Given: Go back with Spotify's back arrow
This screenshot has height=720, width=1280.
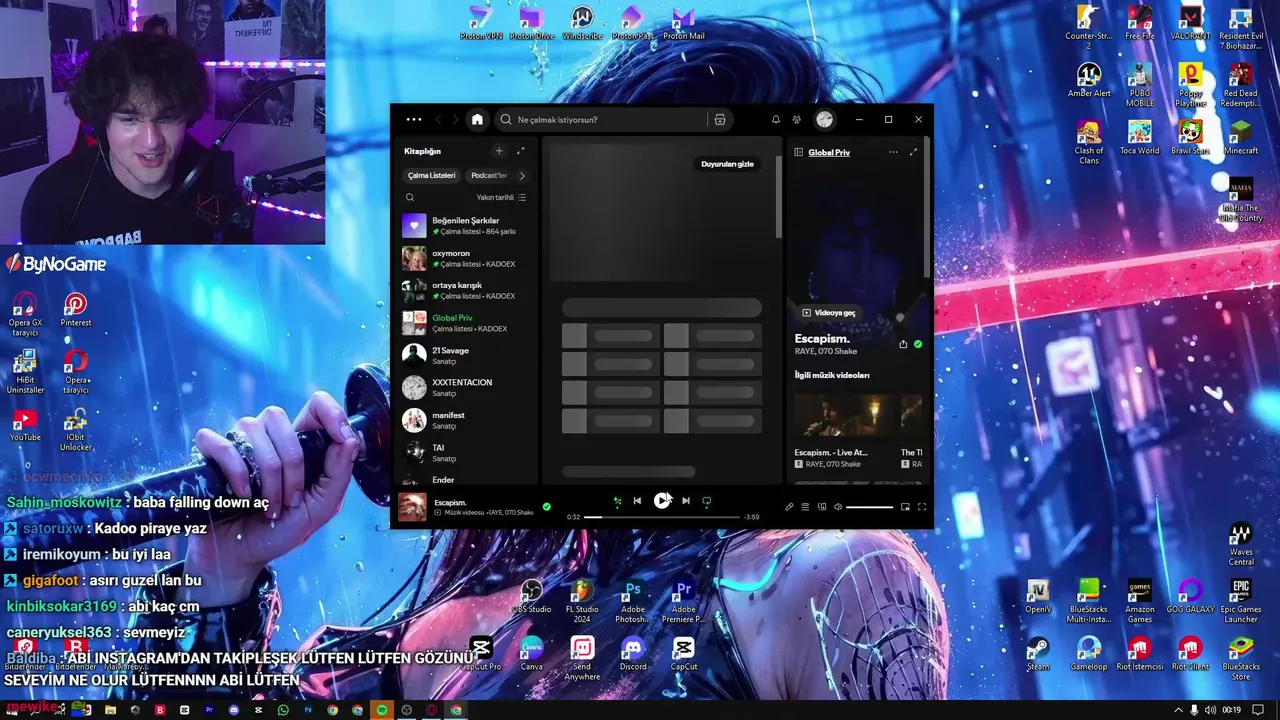Looking at the screenshot, I should [x=438, y=120].
